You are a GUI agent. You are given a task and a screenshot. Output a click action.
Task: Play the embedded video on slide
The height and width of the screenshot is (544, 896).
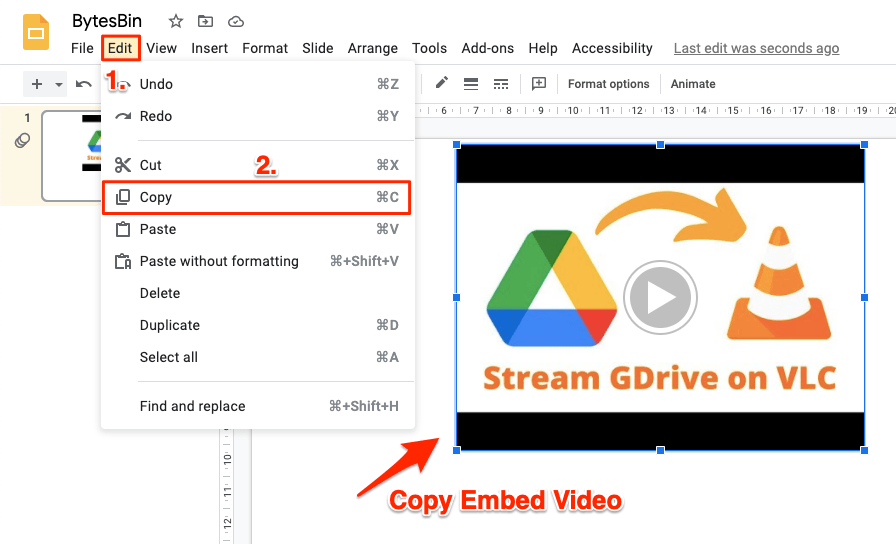(x=660, y=298)
